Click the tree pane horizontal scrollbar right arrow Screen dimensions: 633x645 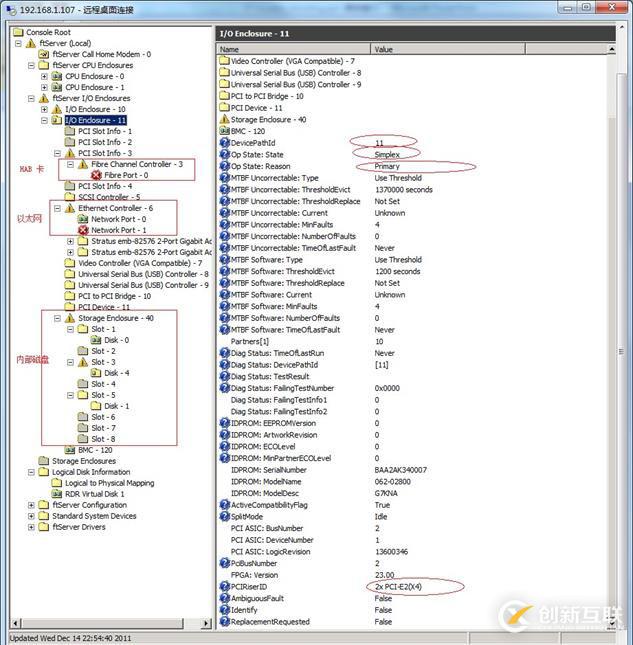pos(207,624)
